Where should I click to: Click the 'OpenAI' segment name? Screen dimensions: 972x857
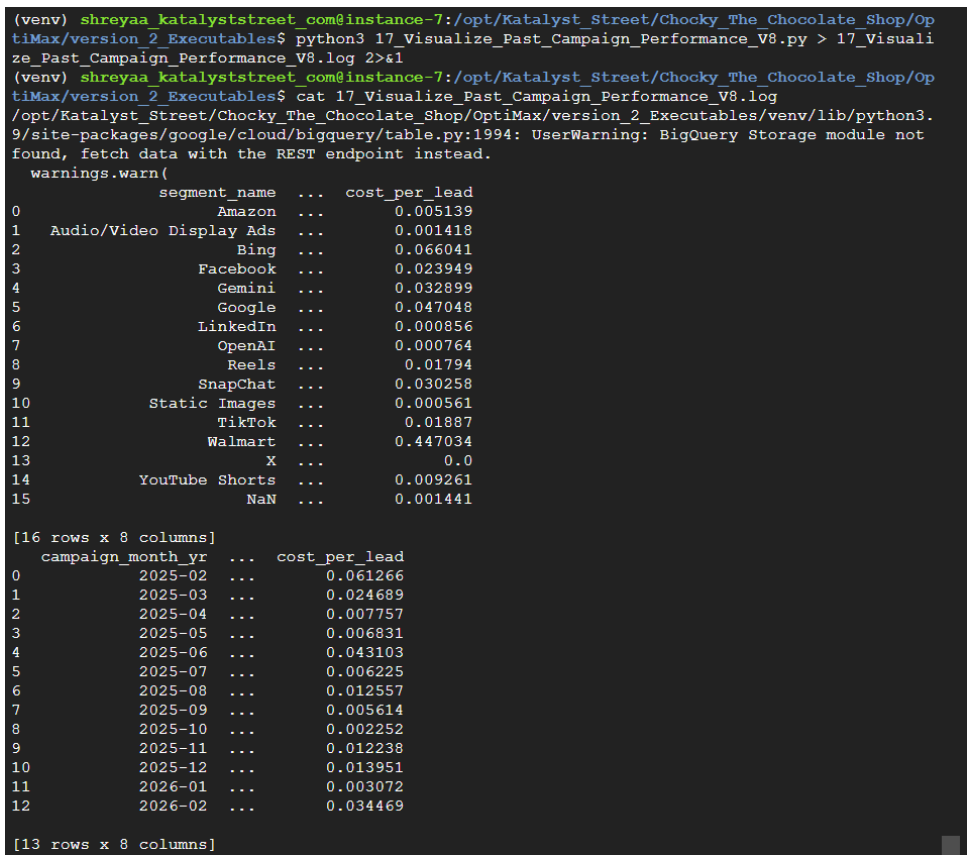pos(246,346)
